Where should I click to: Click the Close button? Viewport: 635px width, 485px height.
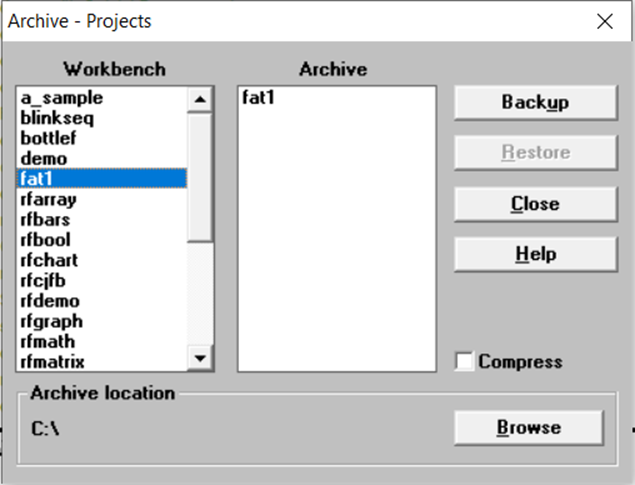pos(536,204)
